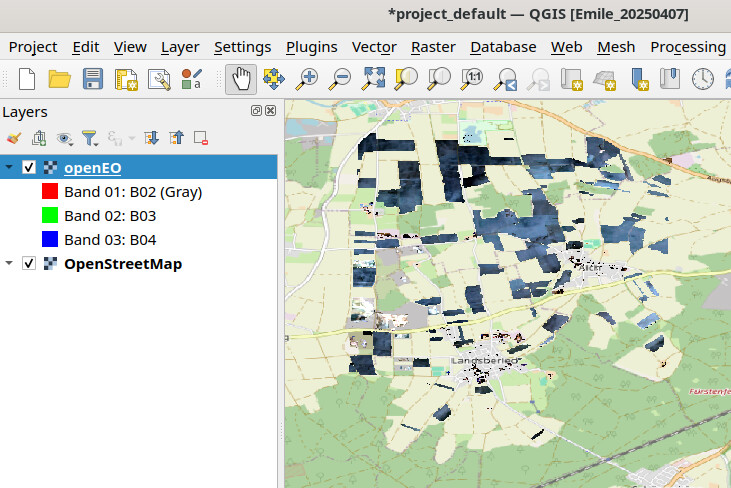Screen dimensions: 731x488
Task: Toggle visibility checkbox of the openEO layer
Action: [x=29, y=167]
